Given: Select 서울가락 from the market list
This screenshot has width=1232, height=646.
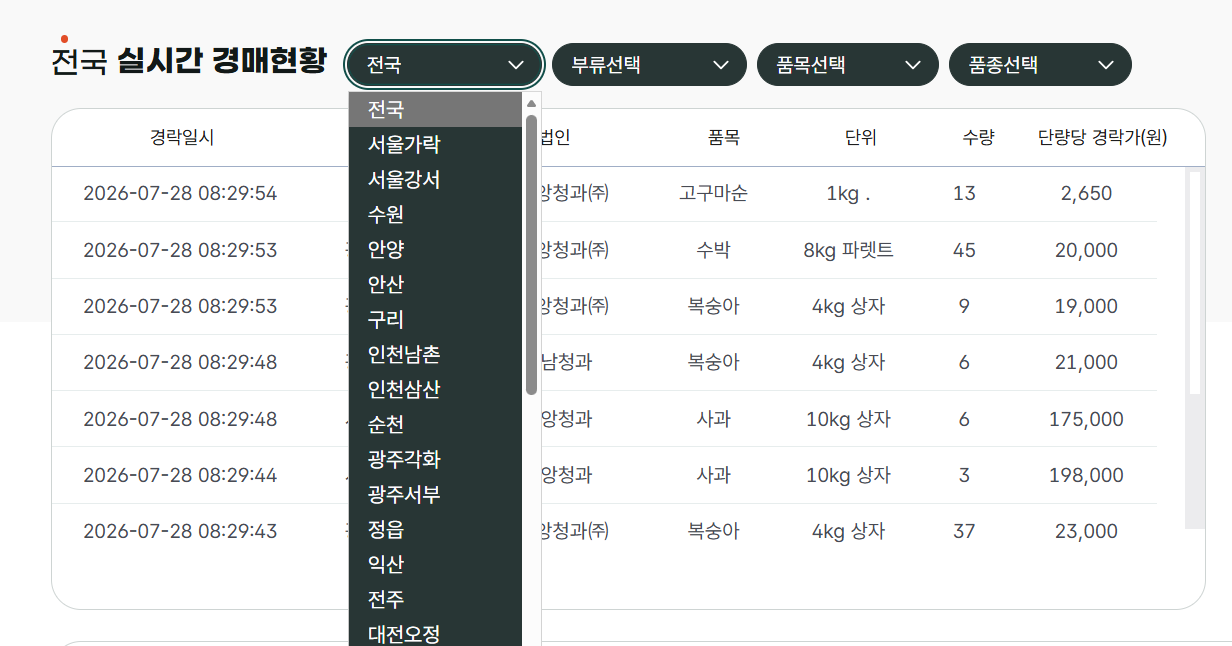Looking at the screenshot, I should tap(435, 145).
